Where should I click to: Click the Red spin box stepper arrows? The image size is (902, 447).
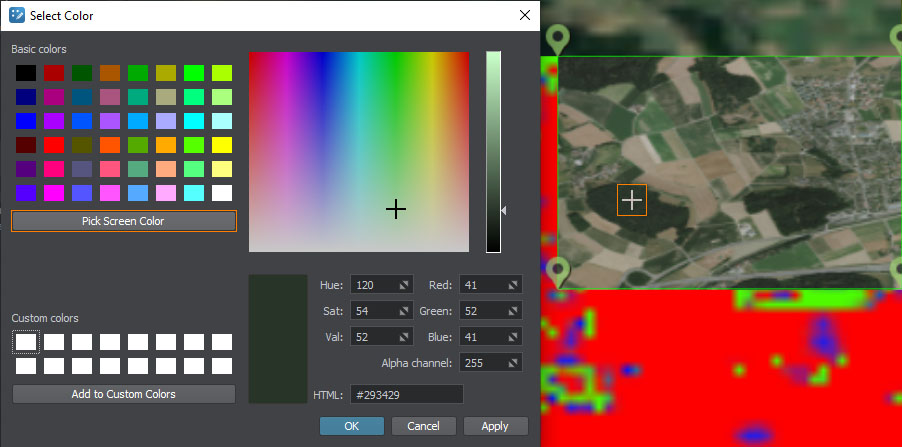(x=513, y=285)
